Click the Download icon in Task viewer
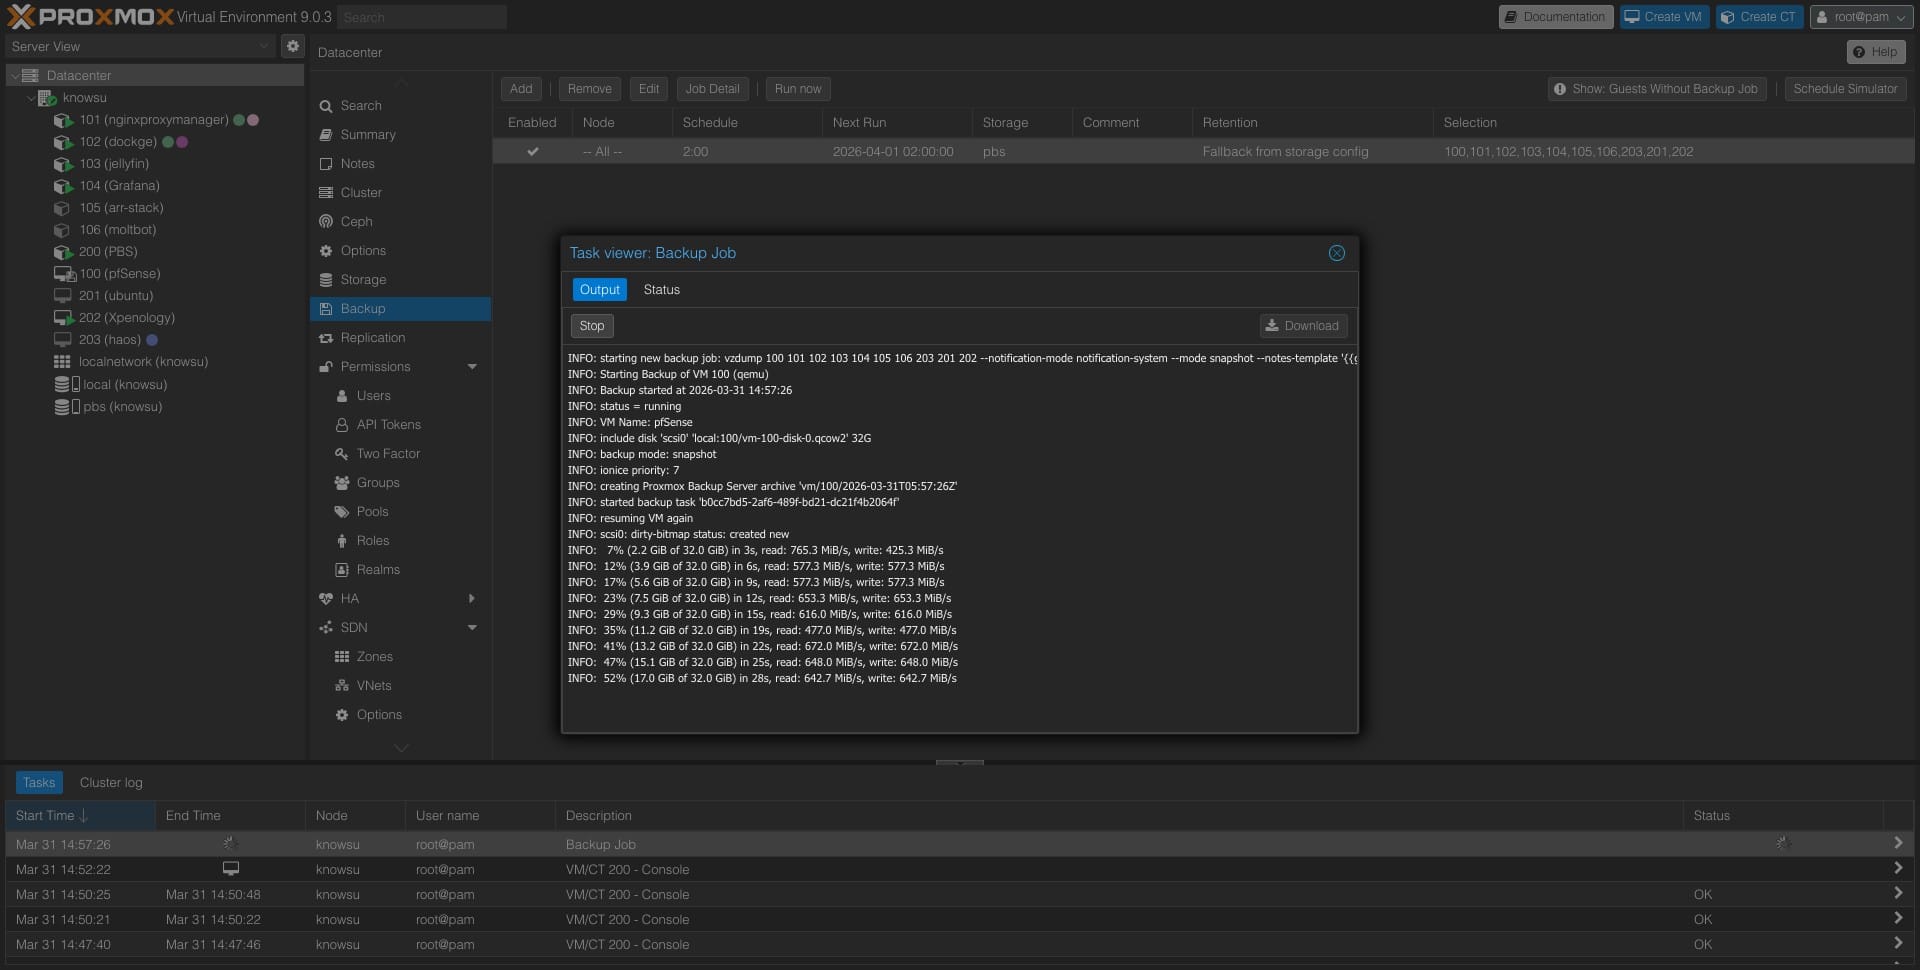The width and height of the screenshot is (1920, 970). click(x=1272, y=326)
